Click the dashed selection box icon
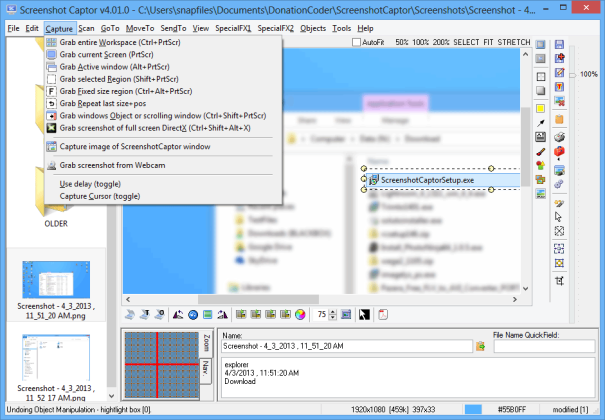Screen dimensions: 605x420 (x=559, y=249)
